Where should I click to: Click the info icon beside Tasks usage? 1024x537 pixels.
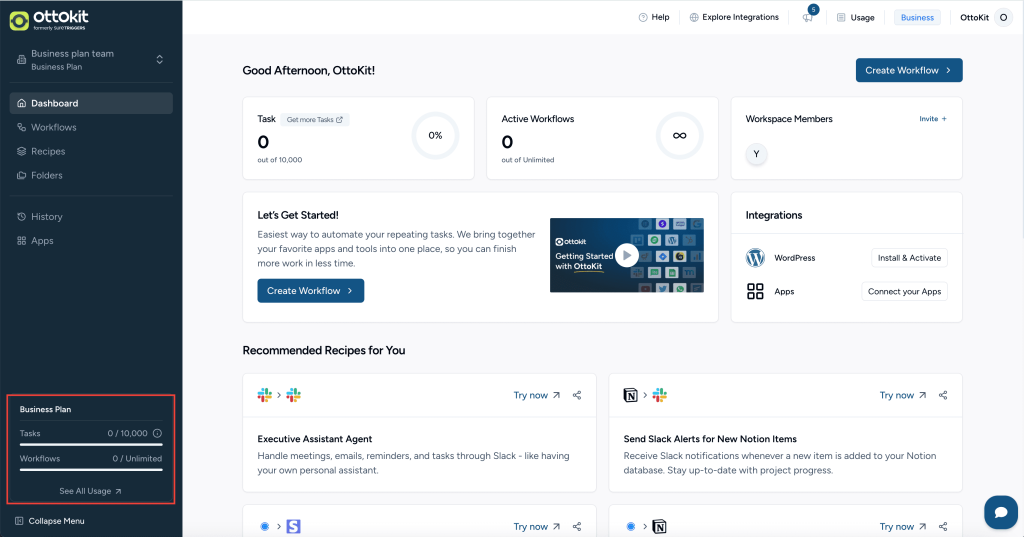[157, 434]
